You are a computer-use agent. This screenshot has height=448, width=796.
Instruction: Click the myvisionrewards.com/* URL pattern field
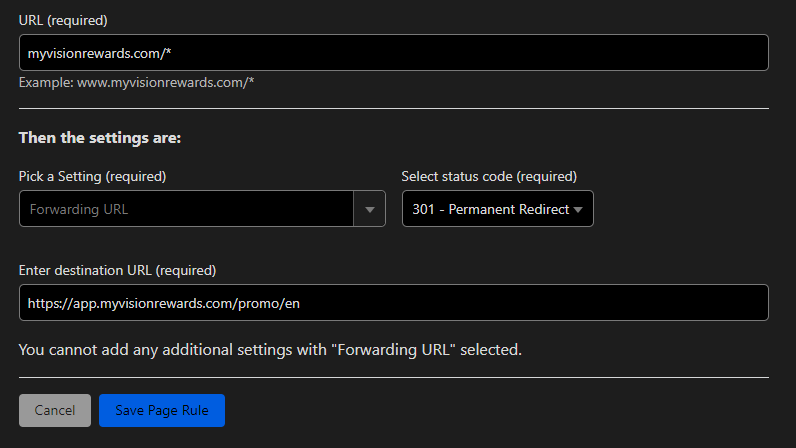pos(393,52)
